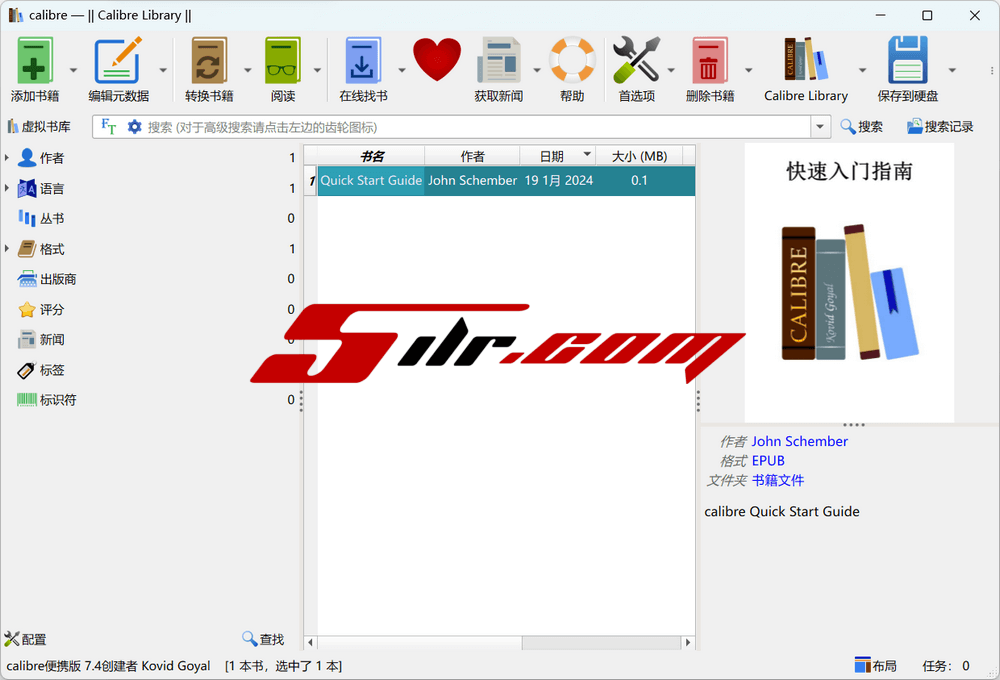
Task: Click the book cover thumbnail
Action: pyautogui.click(x=849, y=283)
